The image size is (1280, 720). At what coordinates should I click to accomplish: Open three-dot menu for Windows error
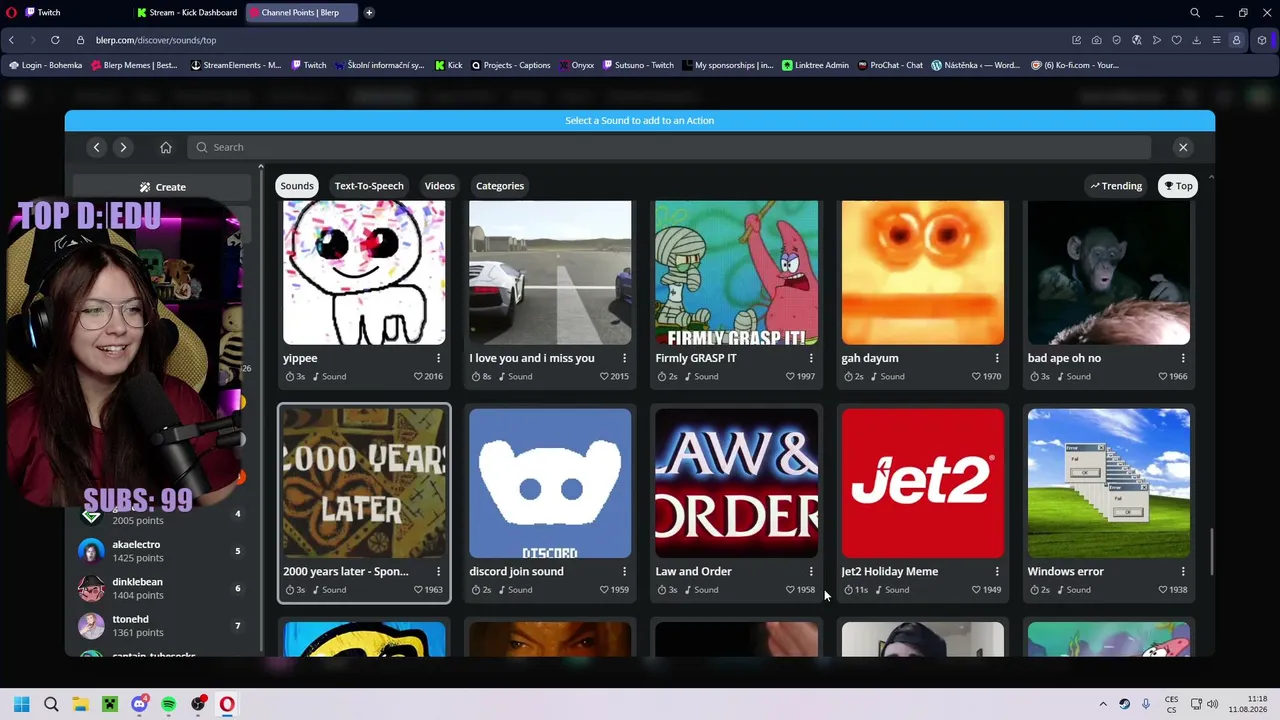click(x=1183, y=571)
